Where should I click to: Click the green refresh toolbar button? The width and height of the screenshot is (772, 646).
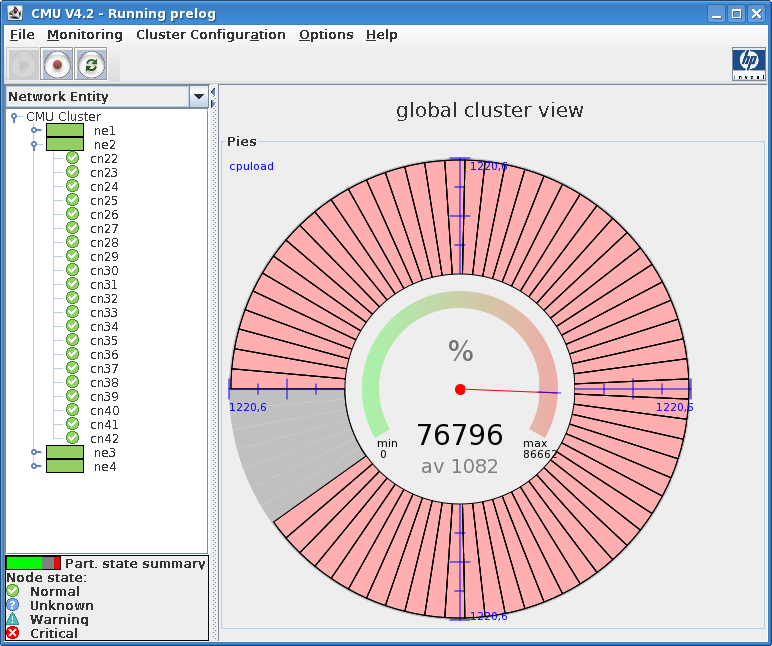click(x=91, y=65)
